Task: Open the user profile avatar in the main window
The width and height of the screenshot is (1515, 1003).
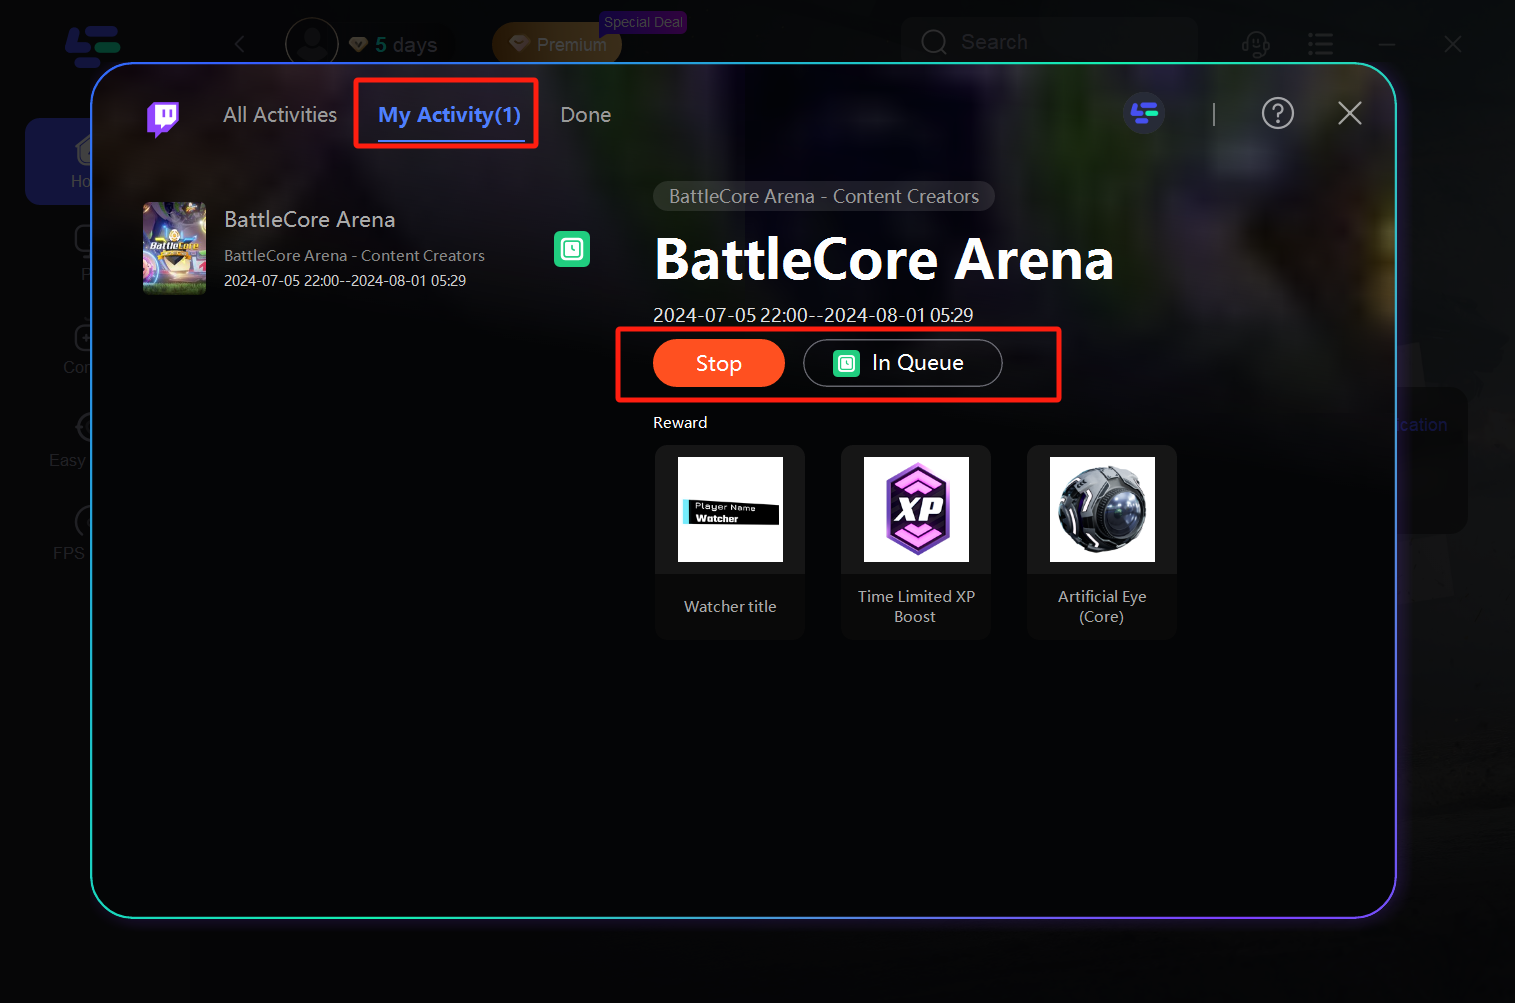Action: tap(312, 44)
